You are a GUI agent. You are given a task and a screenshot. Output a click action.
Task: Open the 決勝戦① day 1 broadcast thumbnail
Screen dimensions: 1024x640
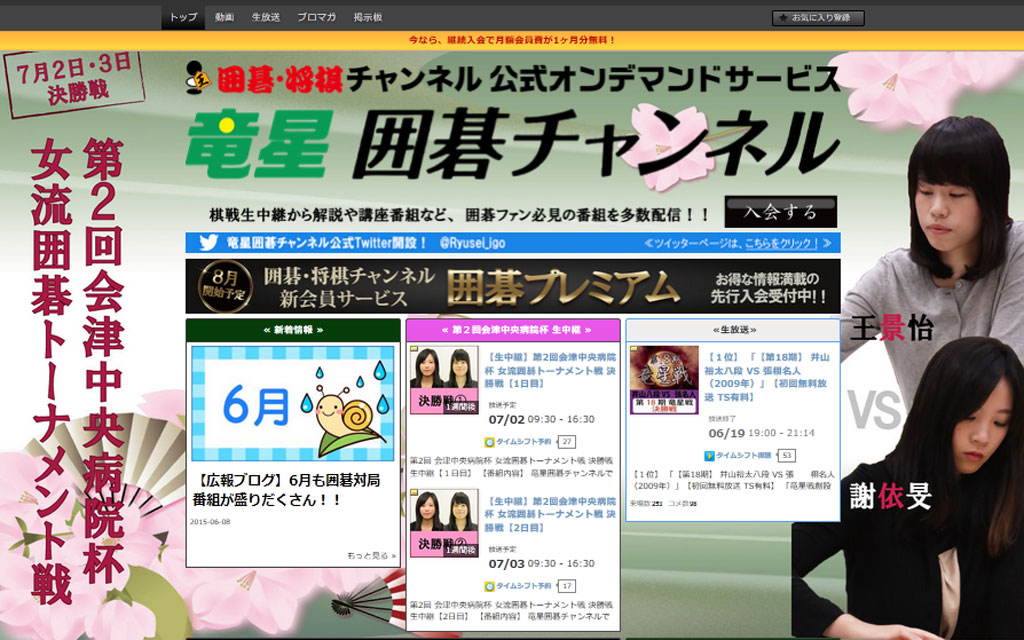[444, 381]
